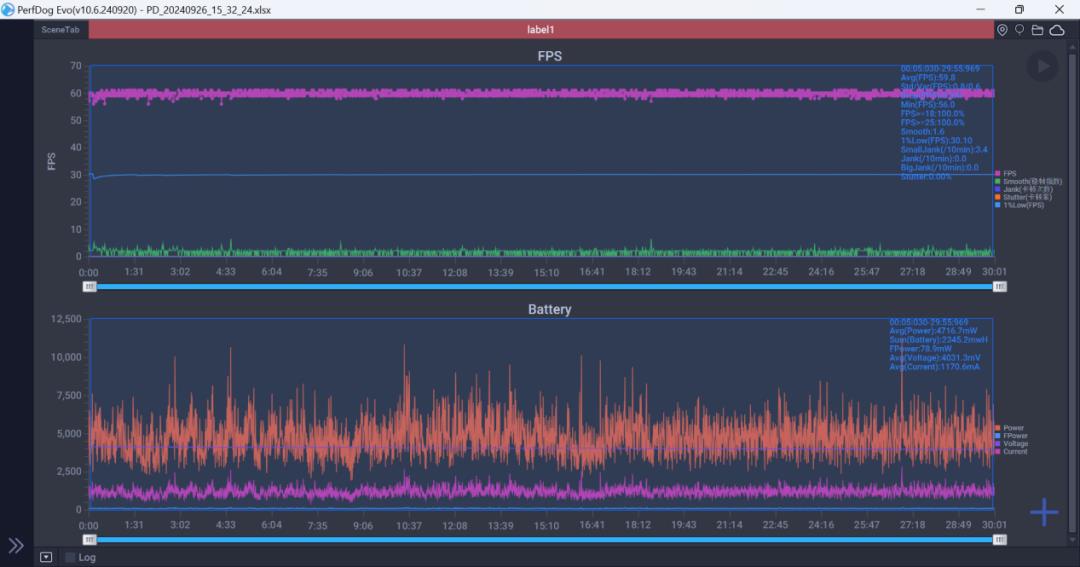Image resolution: width=1080 pixels, height=567 pixels.
Task: Toggle the Power series in Battery legend
Action: coord(1012,428)
